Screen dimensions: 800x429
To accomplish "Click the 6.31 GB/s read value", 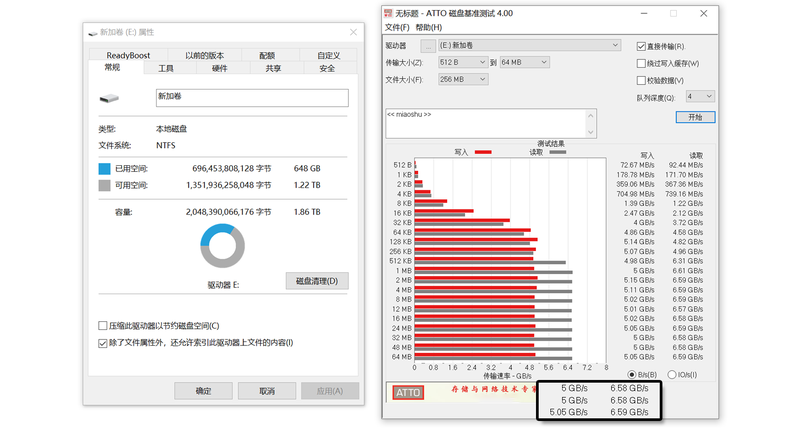I will click(688, 261).
